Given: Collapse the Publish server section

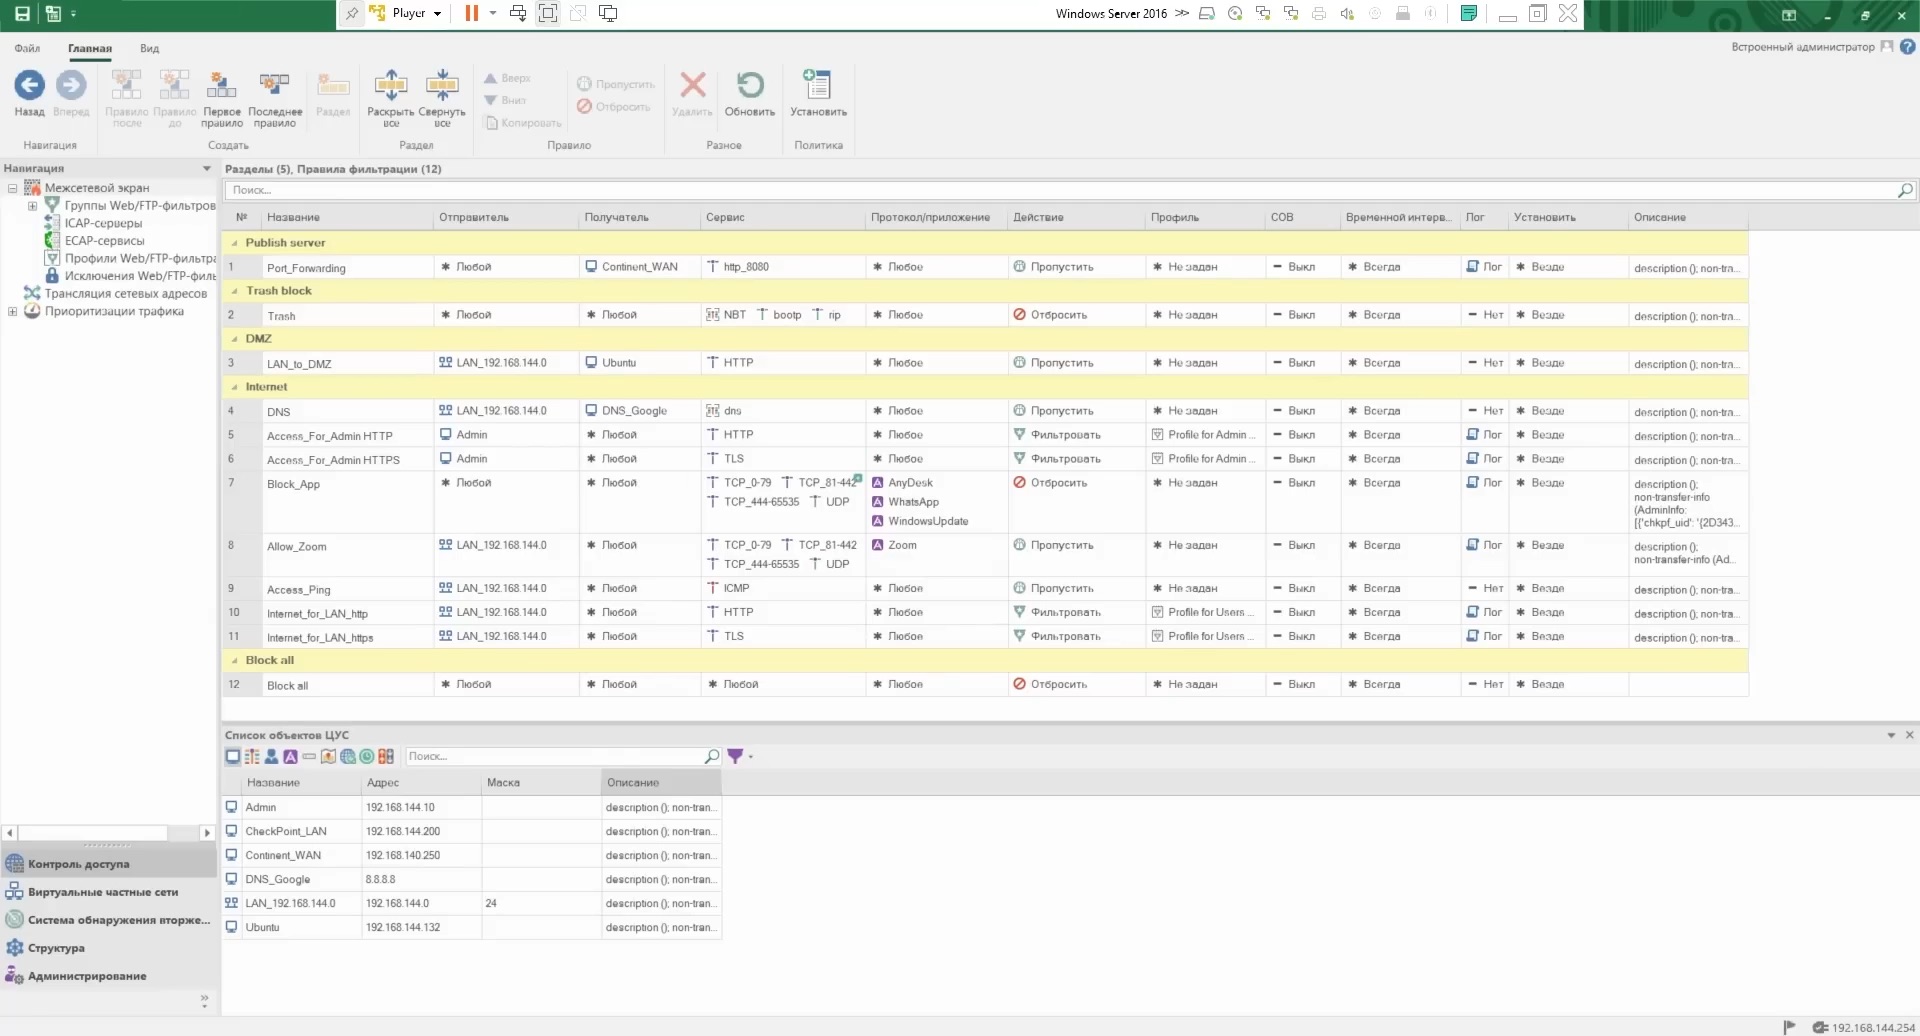Looking at the screenshot, I should (235, 243).
